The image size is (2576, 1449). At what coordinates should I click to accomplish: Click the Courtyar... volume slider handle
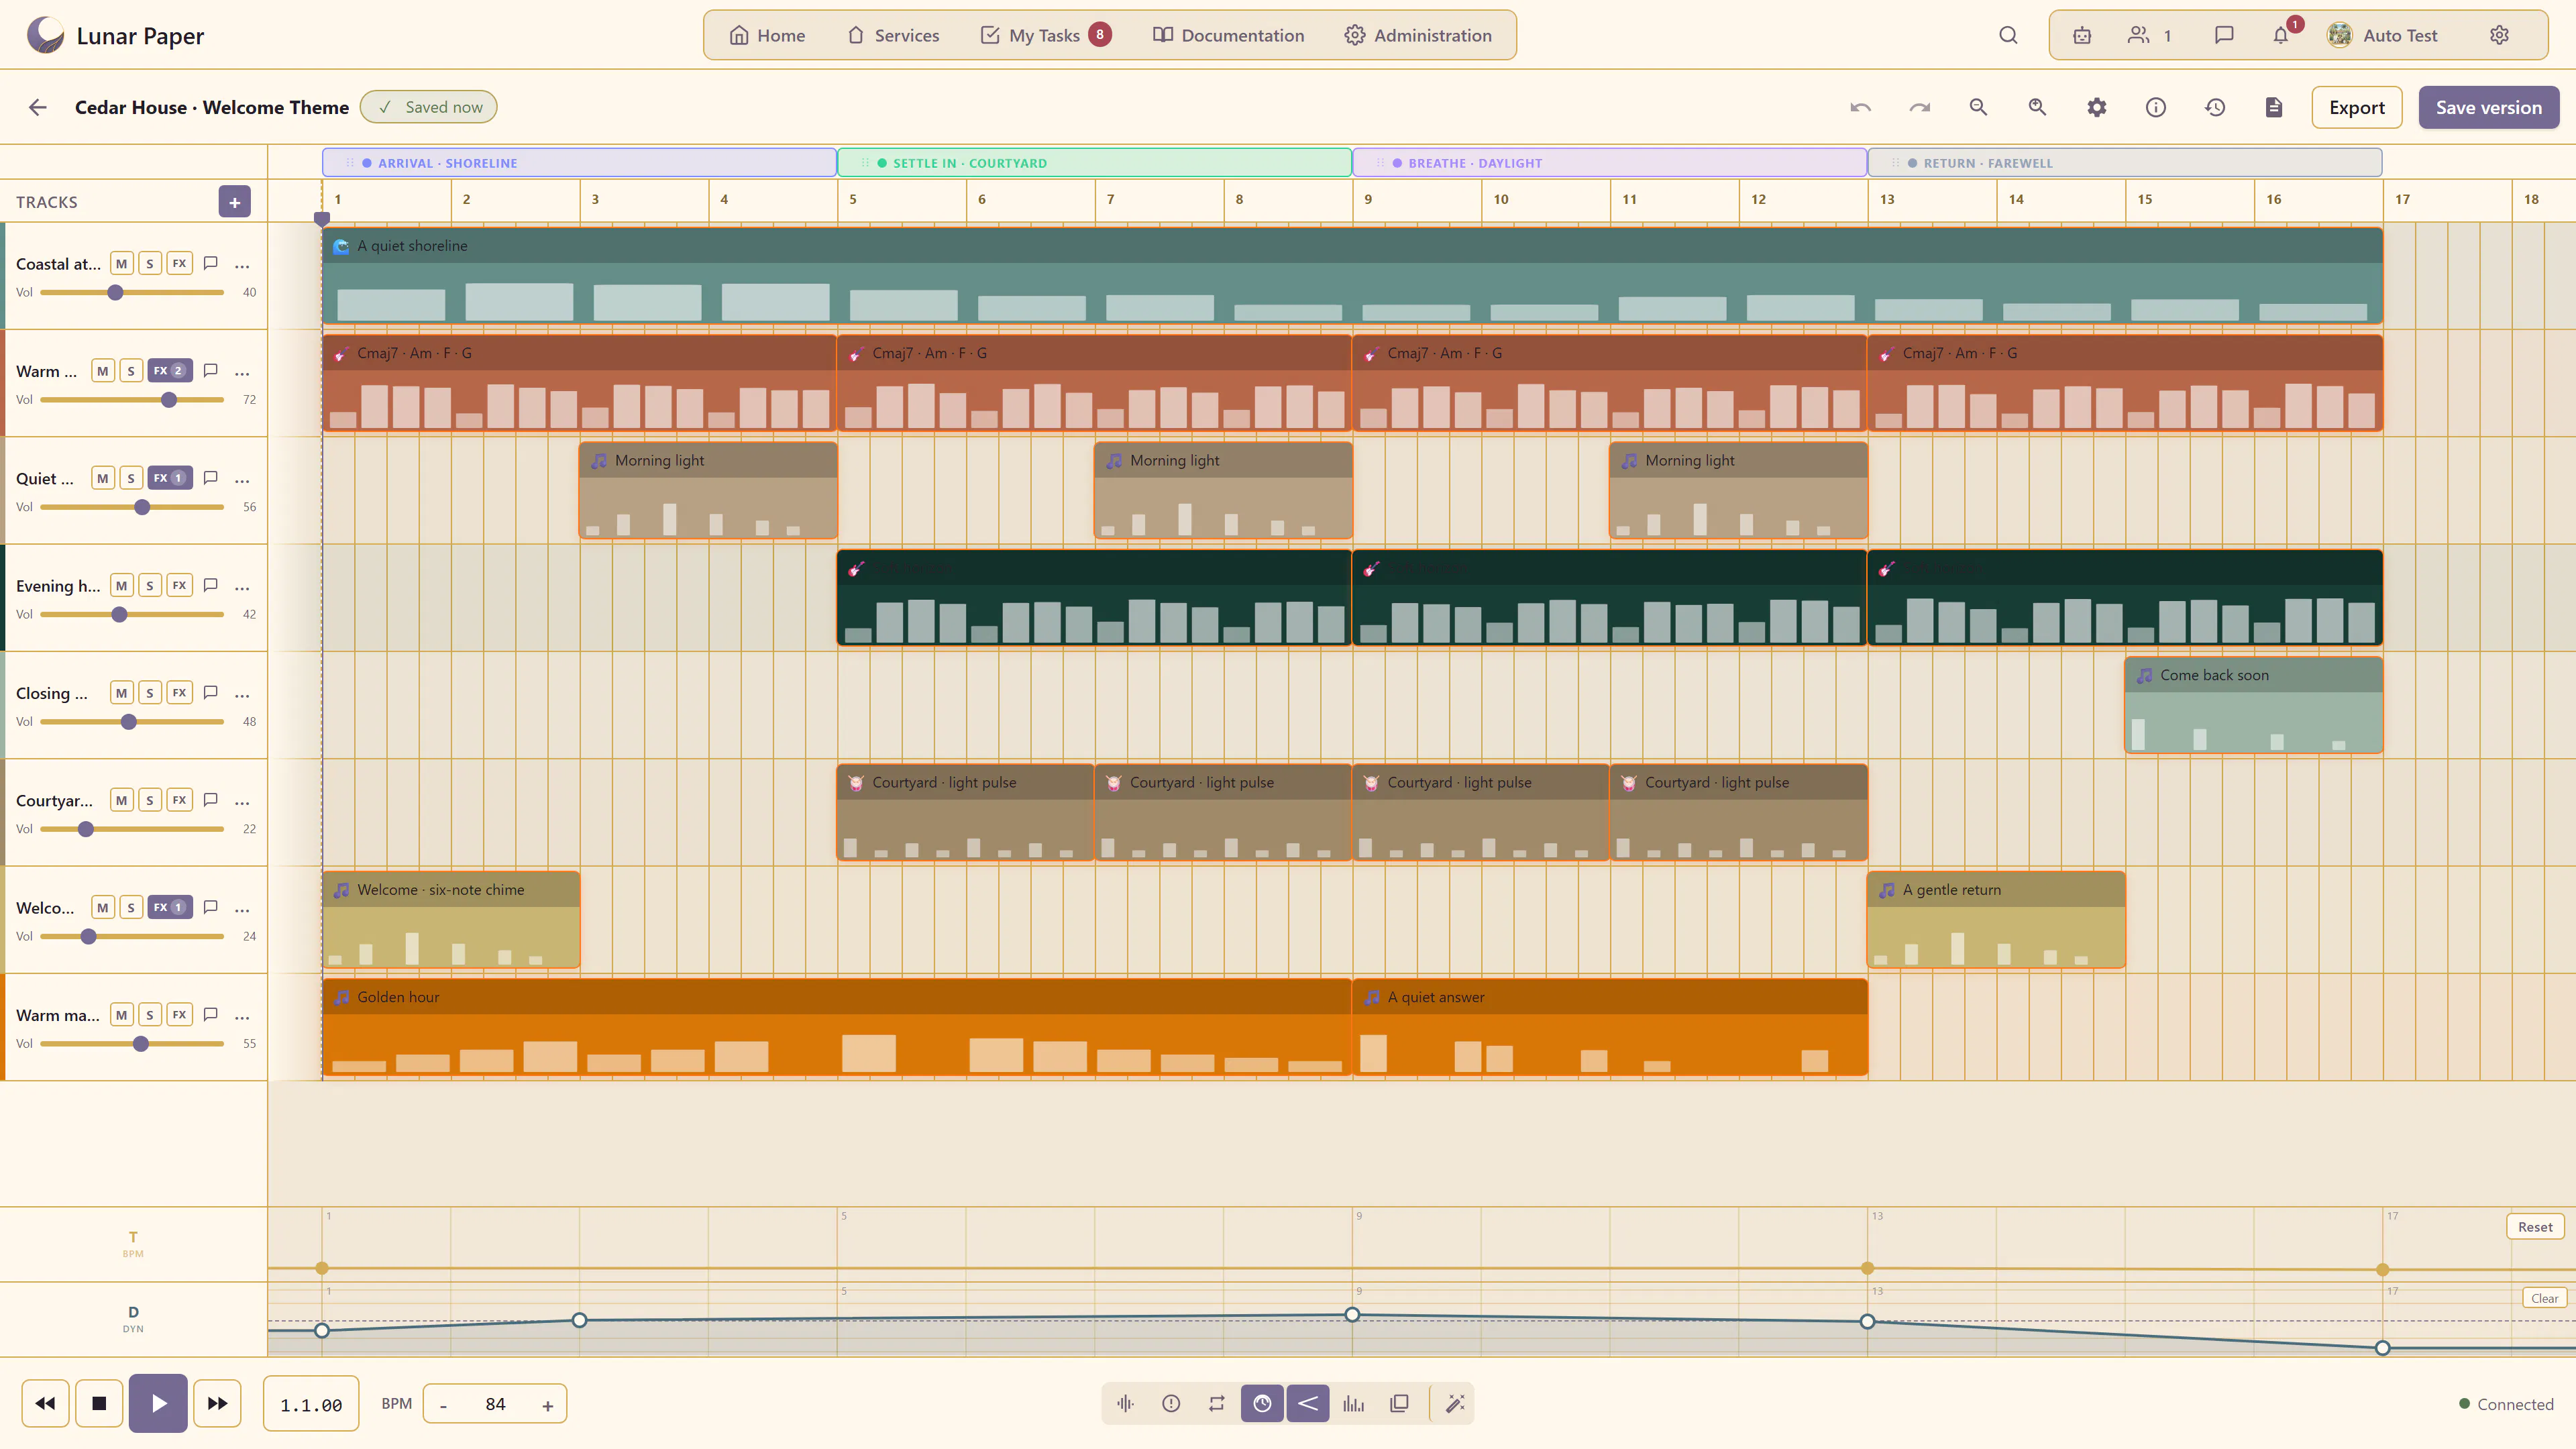tap(86, 829)
